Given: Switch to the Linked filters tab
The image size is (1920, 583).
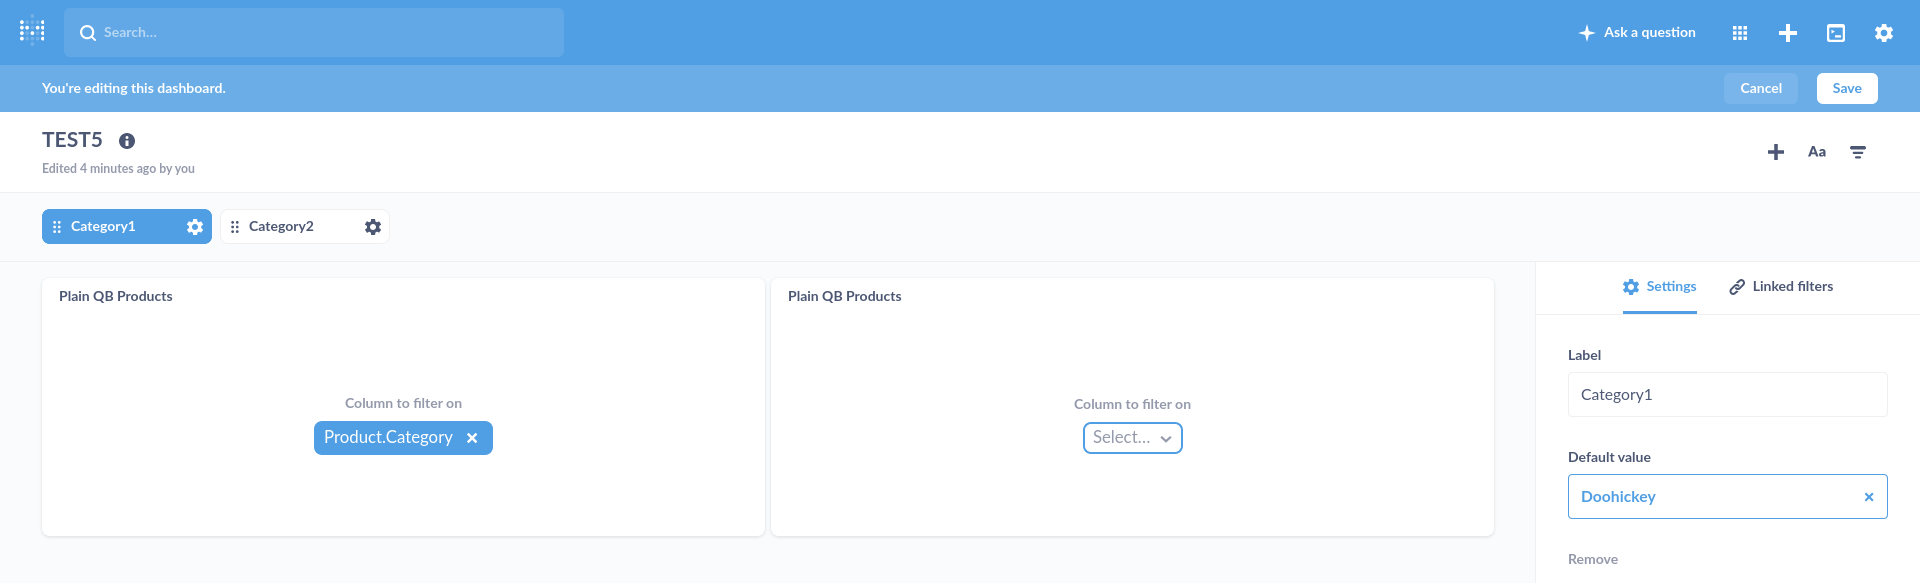Looking at the screenshot, I should tap(1781, 287).
